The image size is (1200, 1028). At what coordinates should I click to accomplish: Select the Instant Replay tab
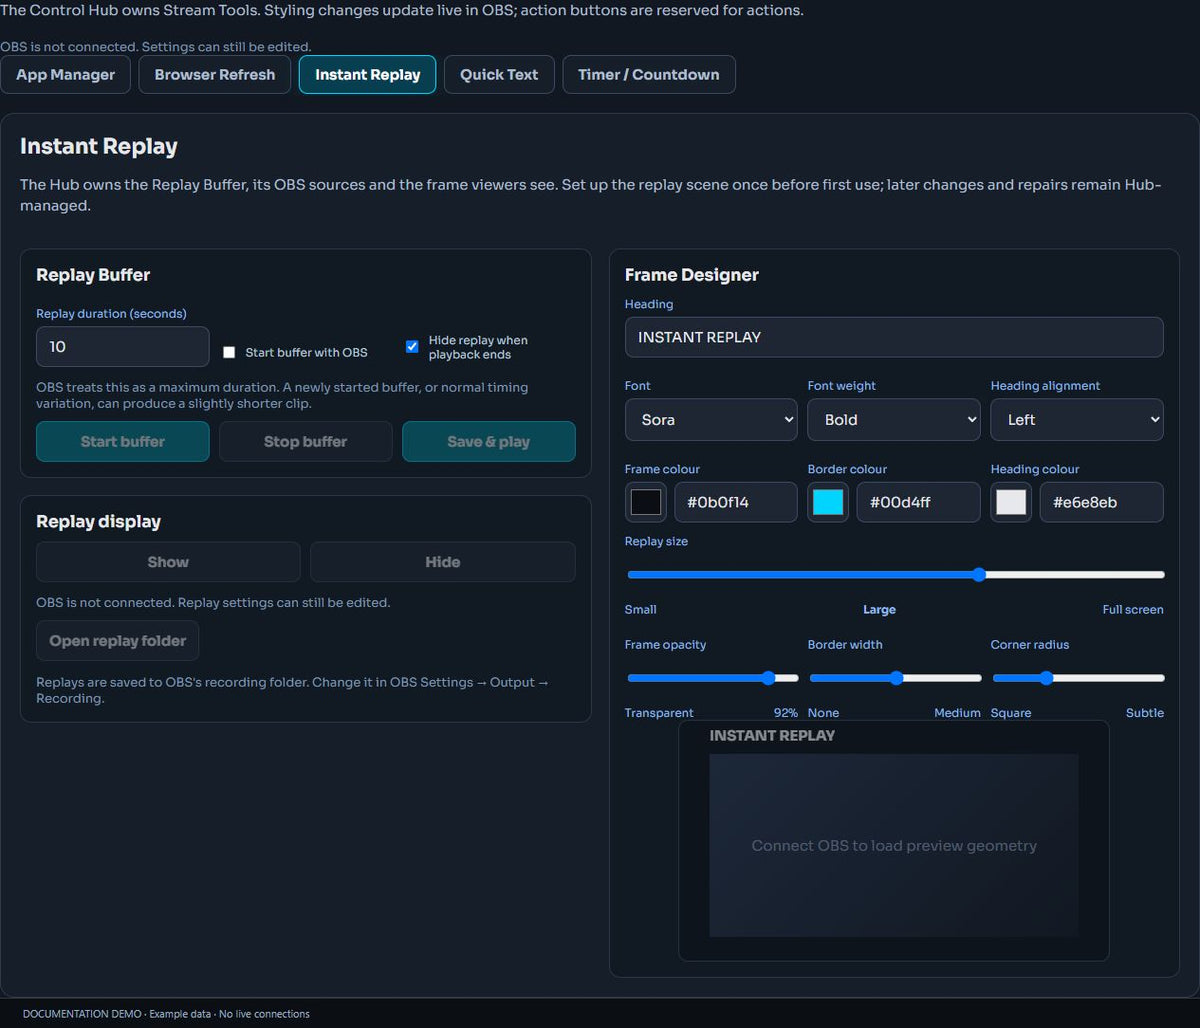pyautogui.click(x=367, y=74)
